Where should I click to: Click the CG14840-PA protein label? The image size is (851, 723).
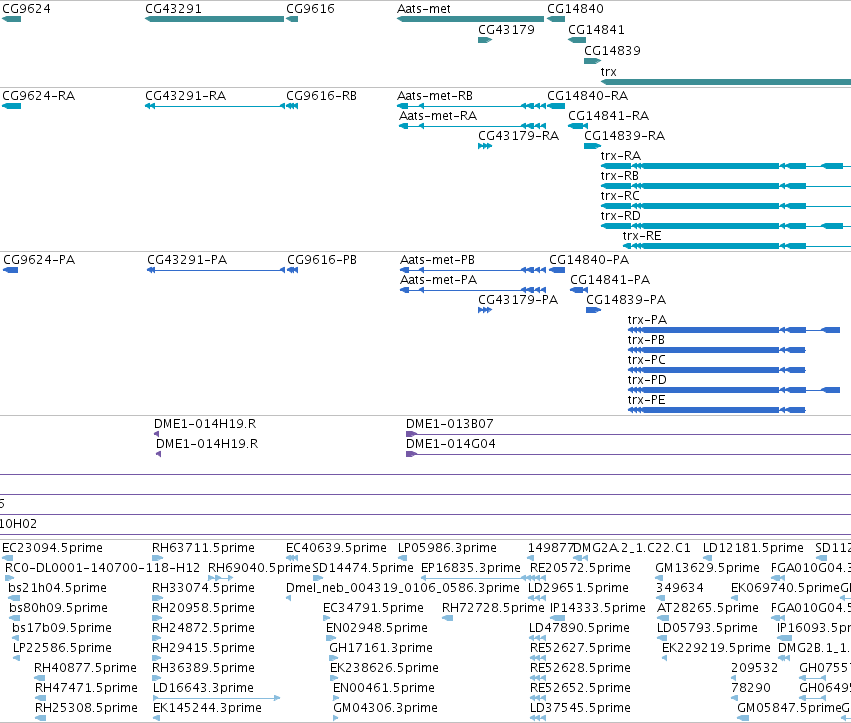tap(589, 260)
